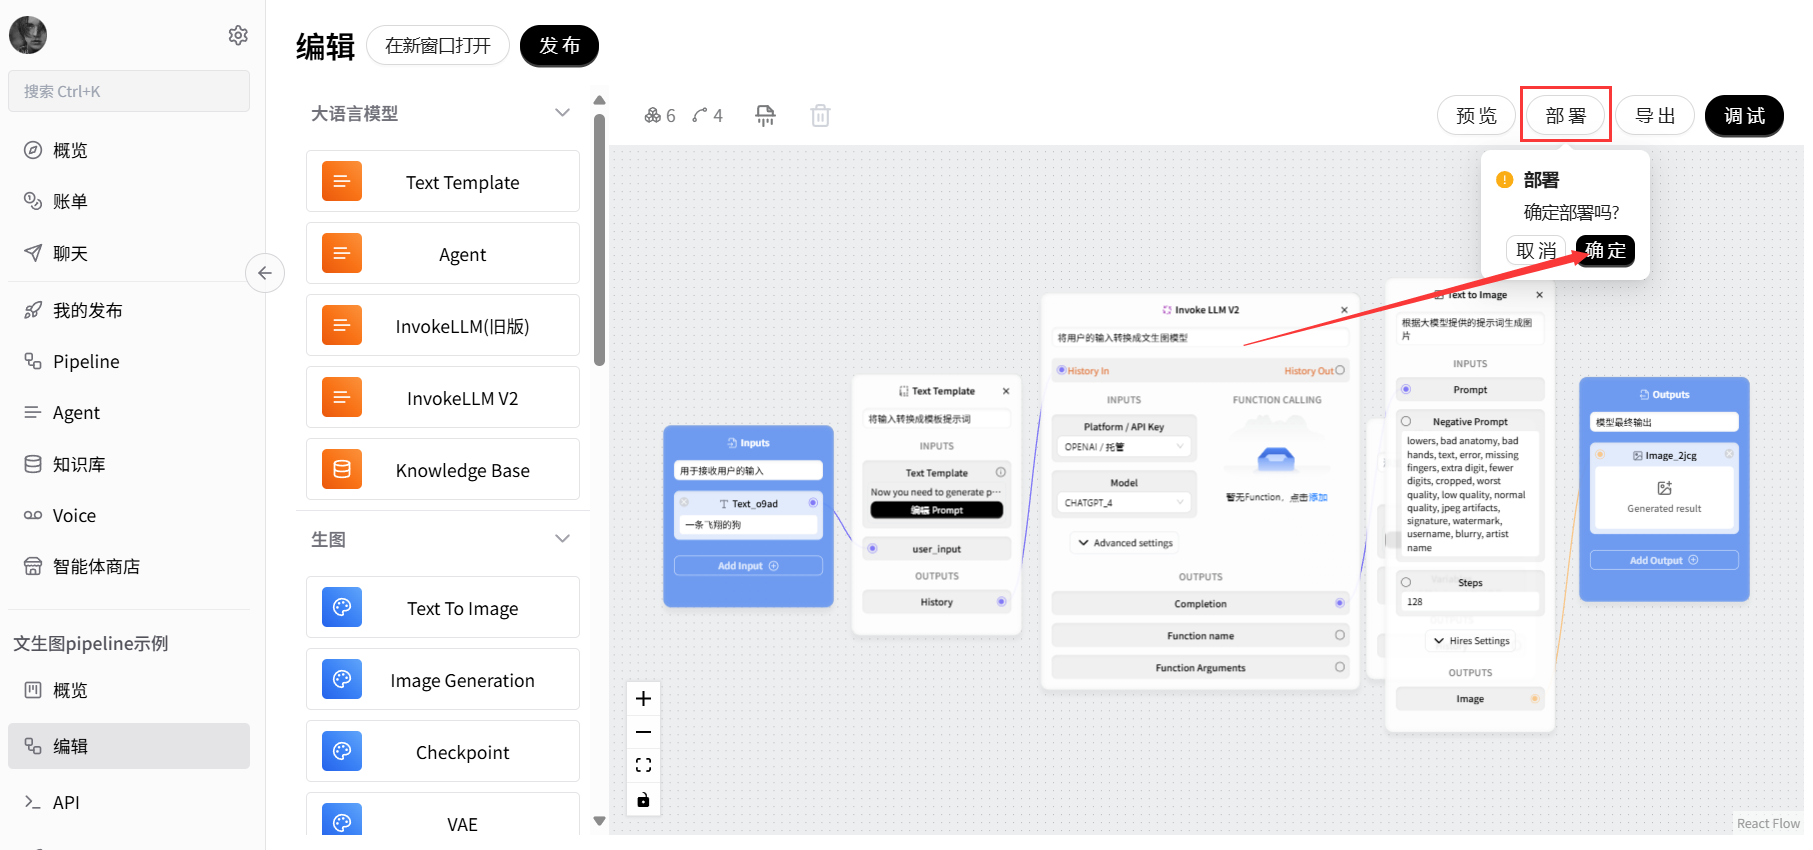Click the canvas zoom in plus button
The image size is (1813, 850).
click(643, 699)
